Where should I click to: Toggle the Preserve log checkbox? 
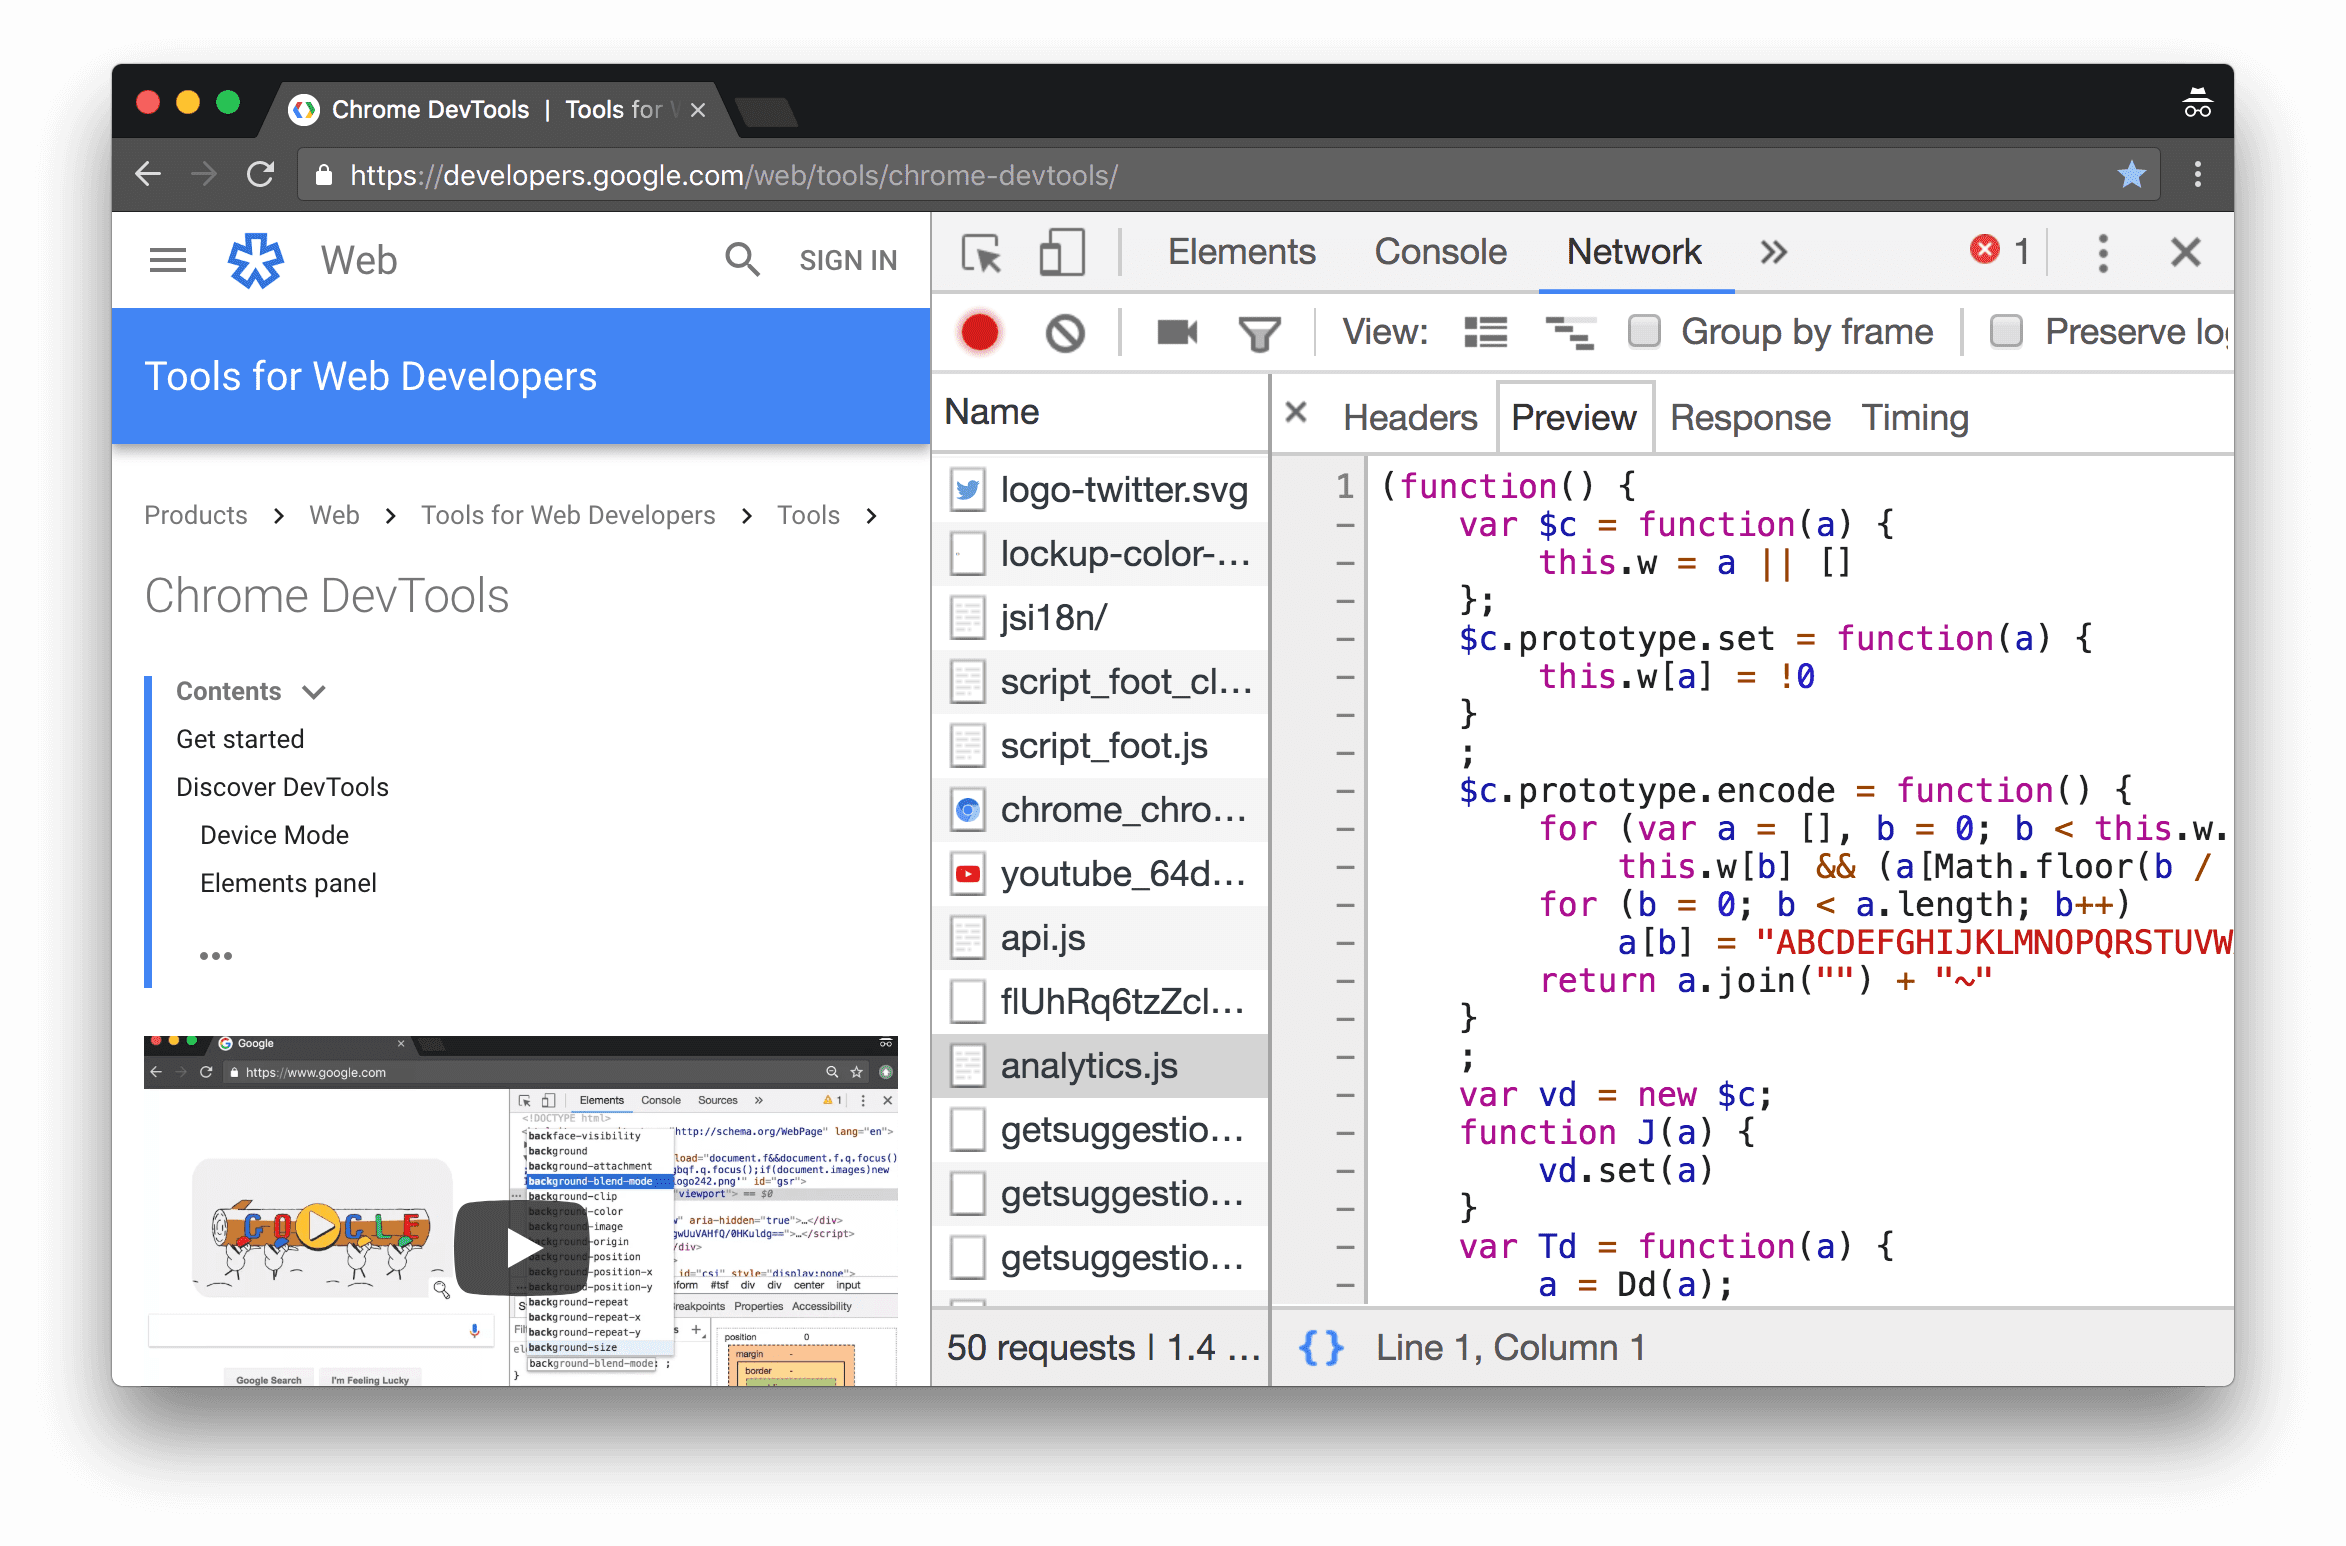2006,331
